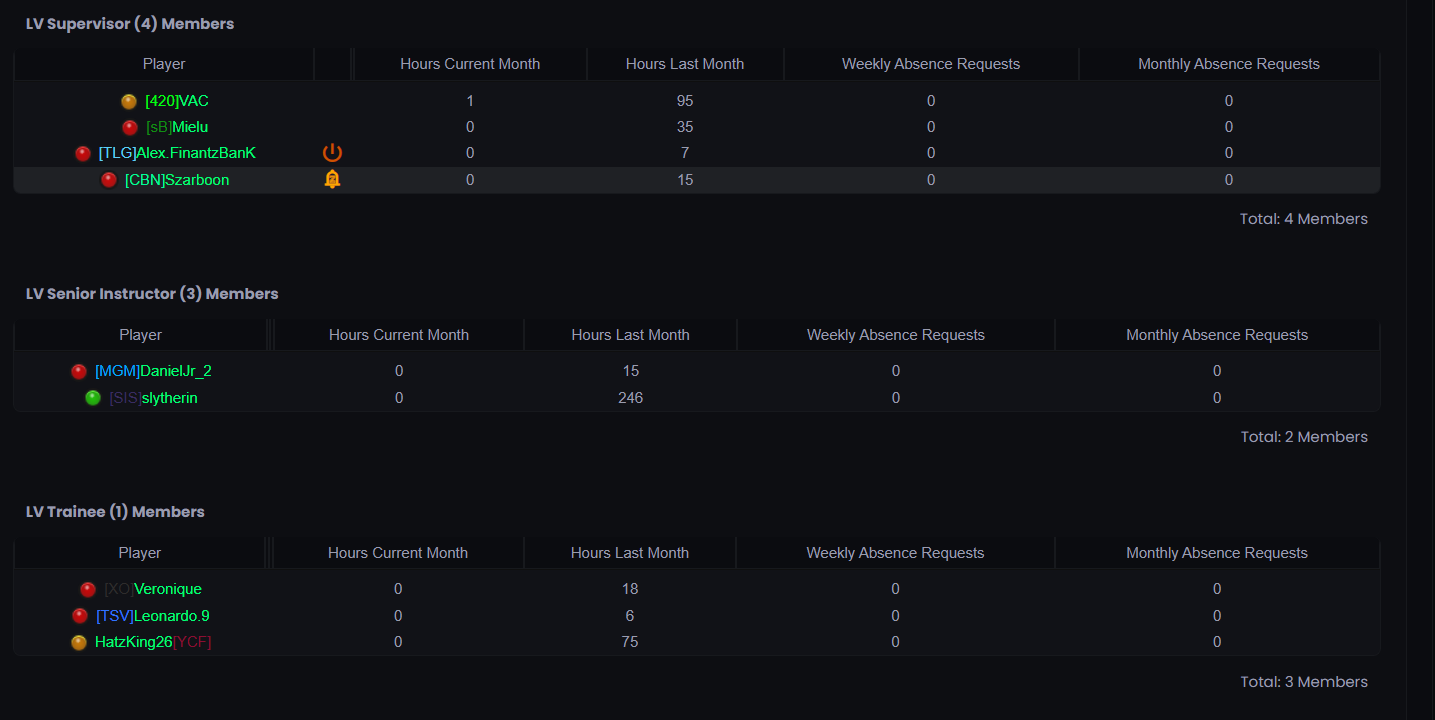Open player profile [TLG]Alex.FinantzBanK

pos(177,153)
